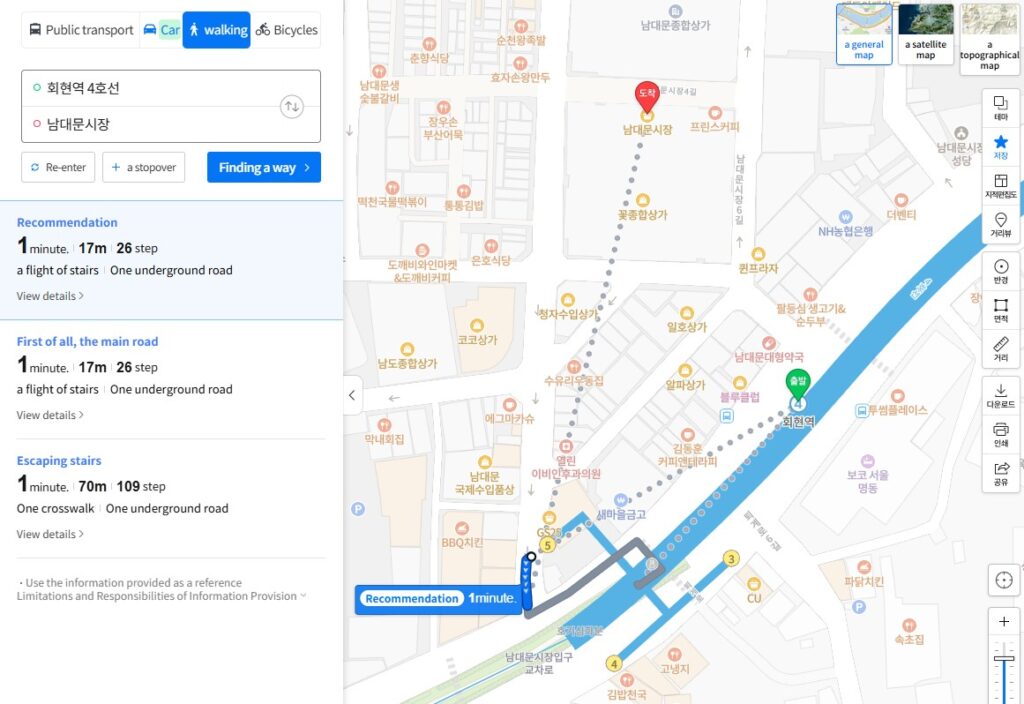1024x704 pixels.
Task: Click the 새마을금고 bank icon
Action: point(620,500)
